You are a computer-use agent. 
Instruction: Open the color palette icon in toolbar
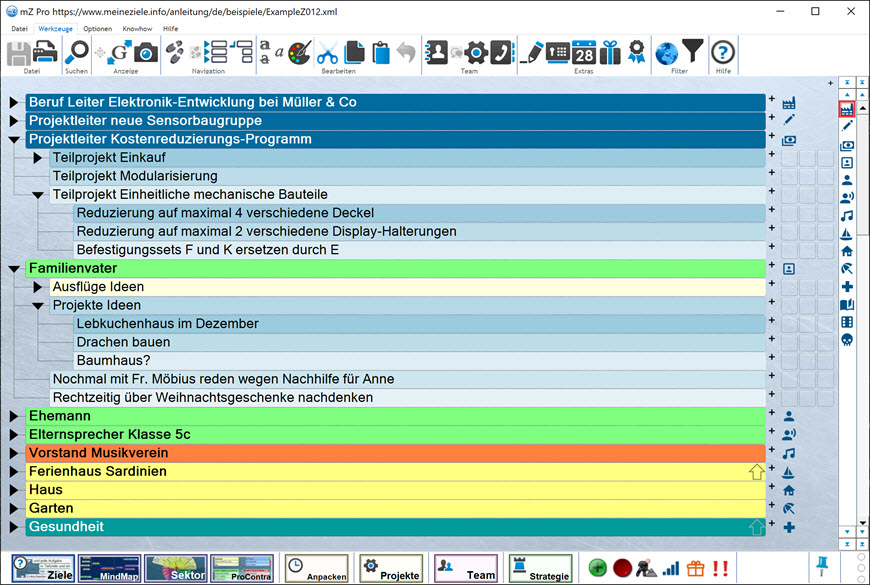[x=300, y=53]
